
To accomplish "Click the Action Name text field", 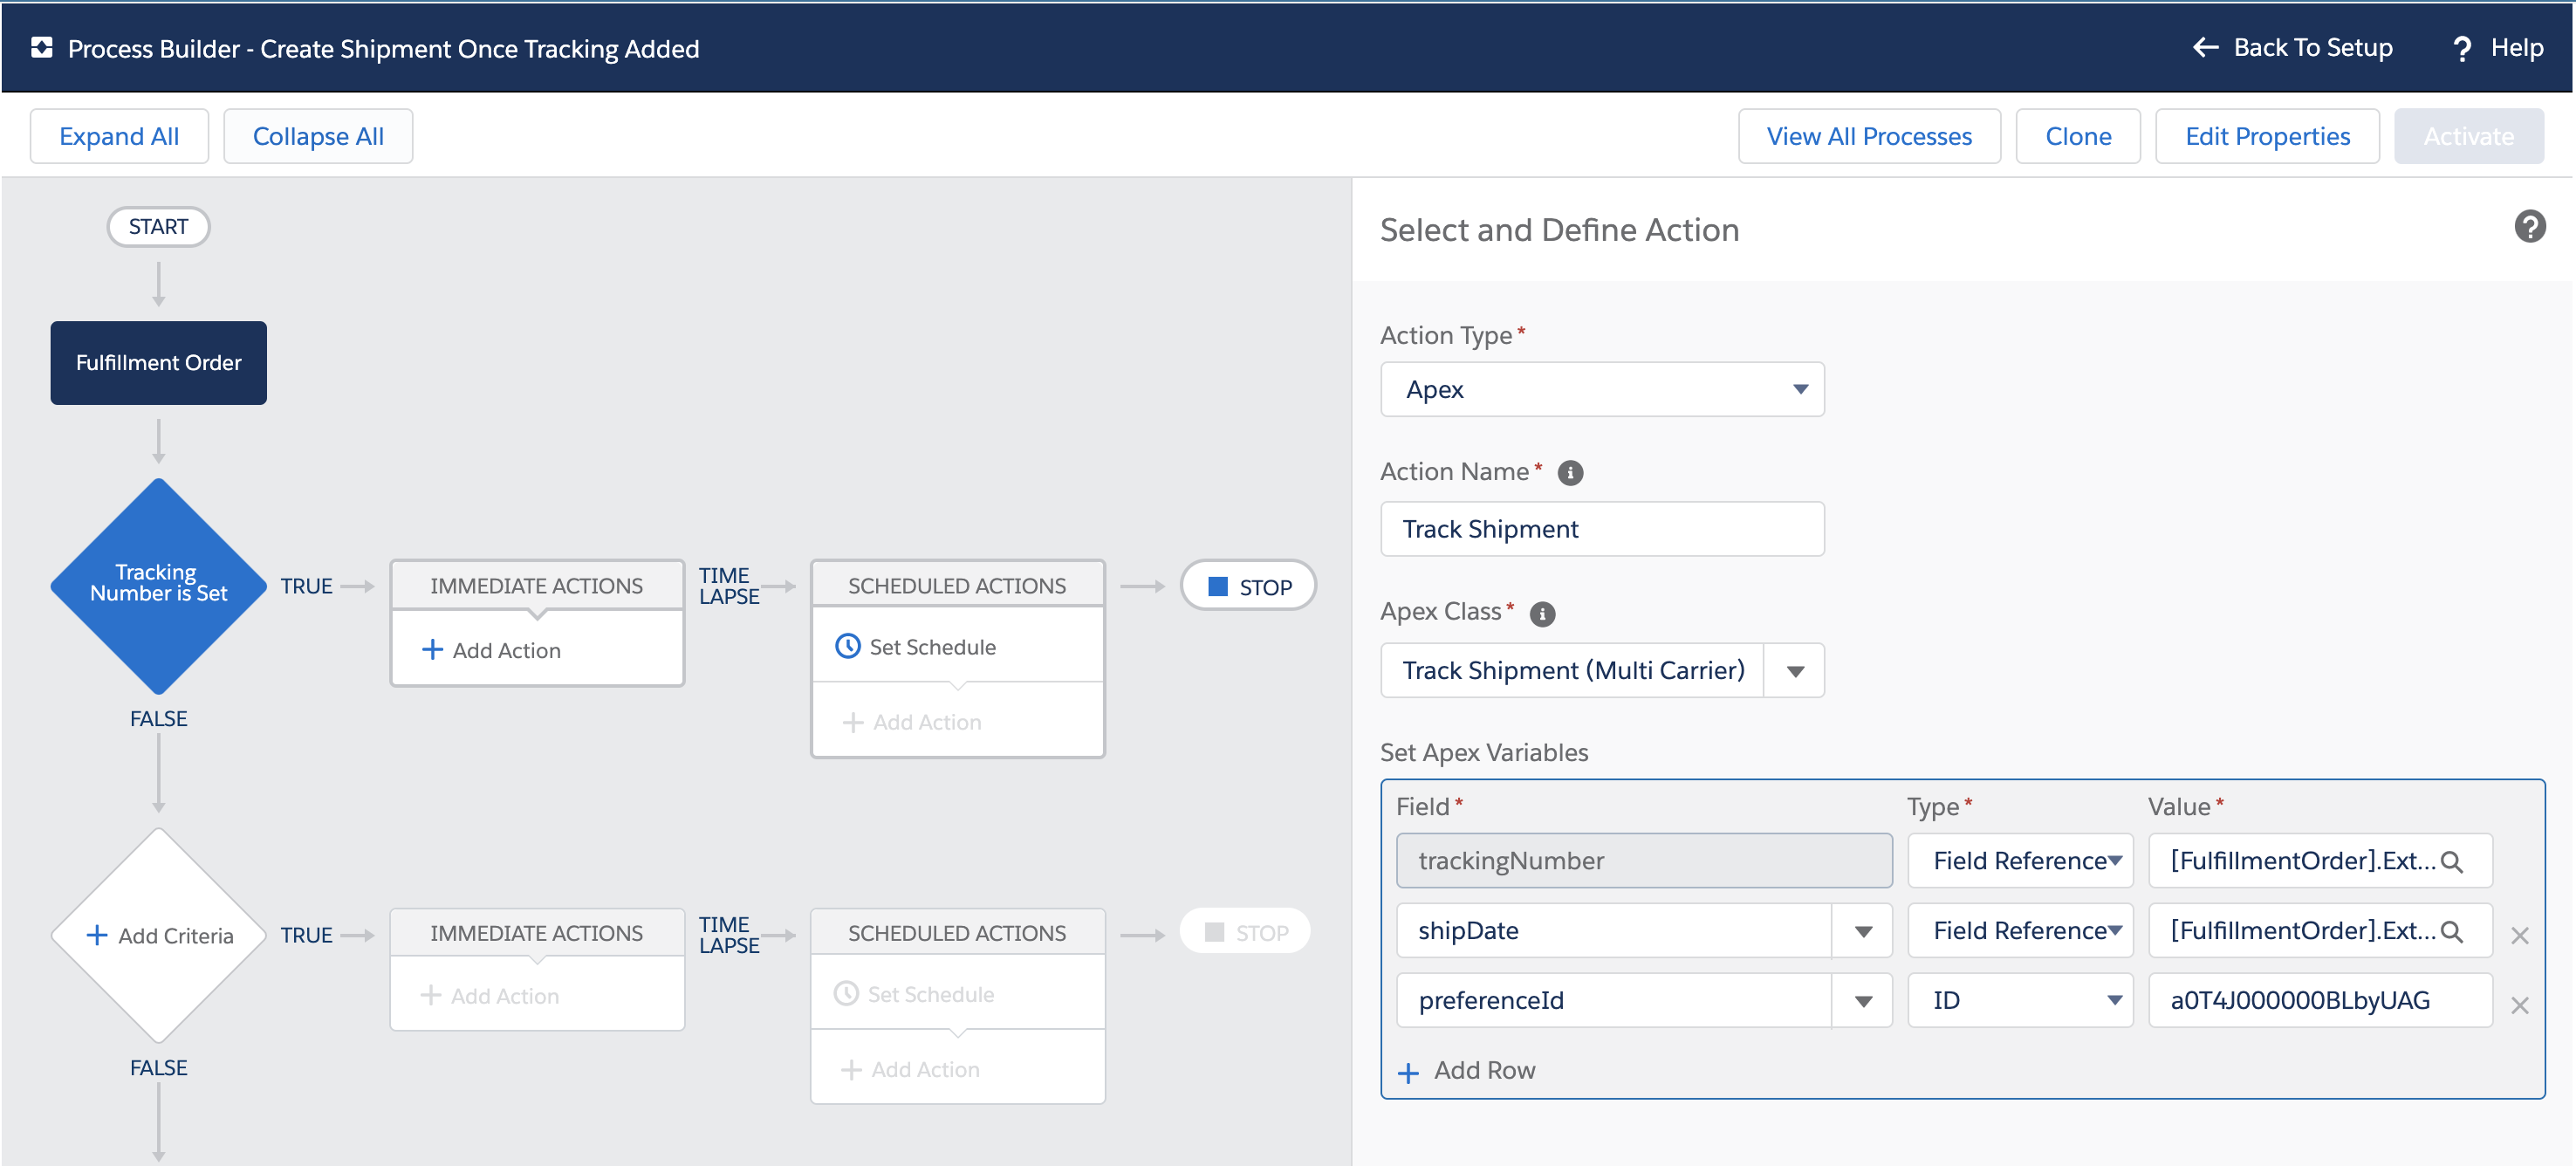I will pos(1601,529).
